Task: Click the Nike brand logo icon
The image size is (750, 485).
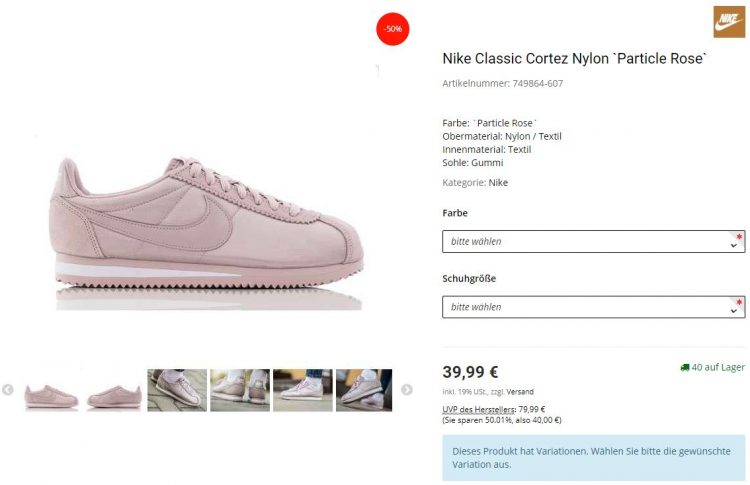Action: 729,22
